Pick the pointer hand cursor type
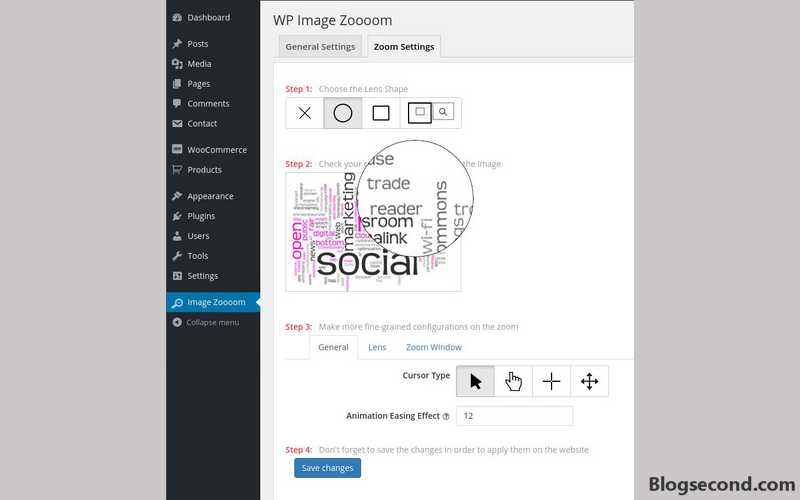The height and width of the screenshot is (500, 800). [x=513, y=381]
